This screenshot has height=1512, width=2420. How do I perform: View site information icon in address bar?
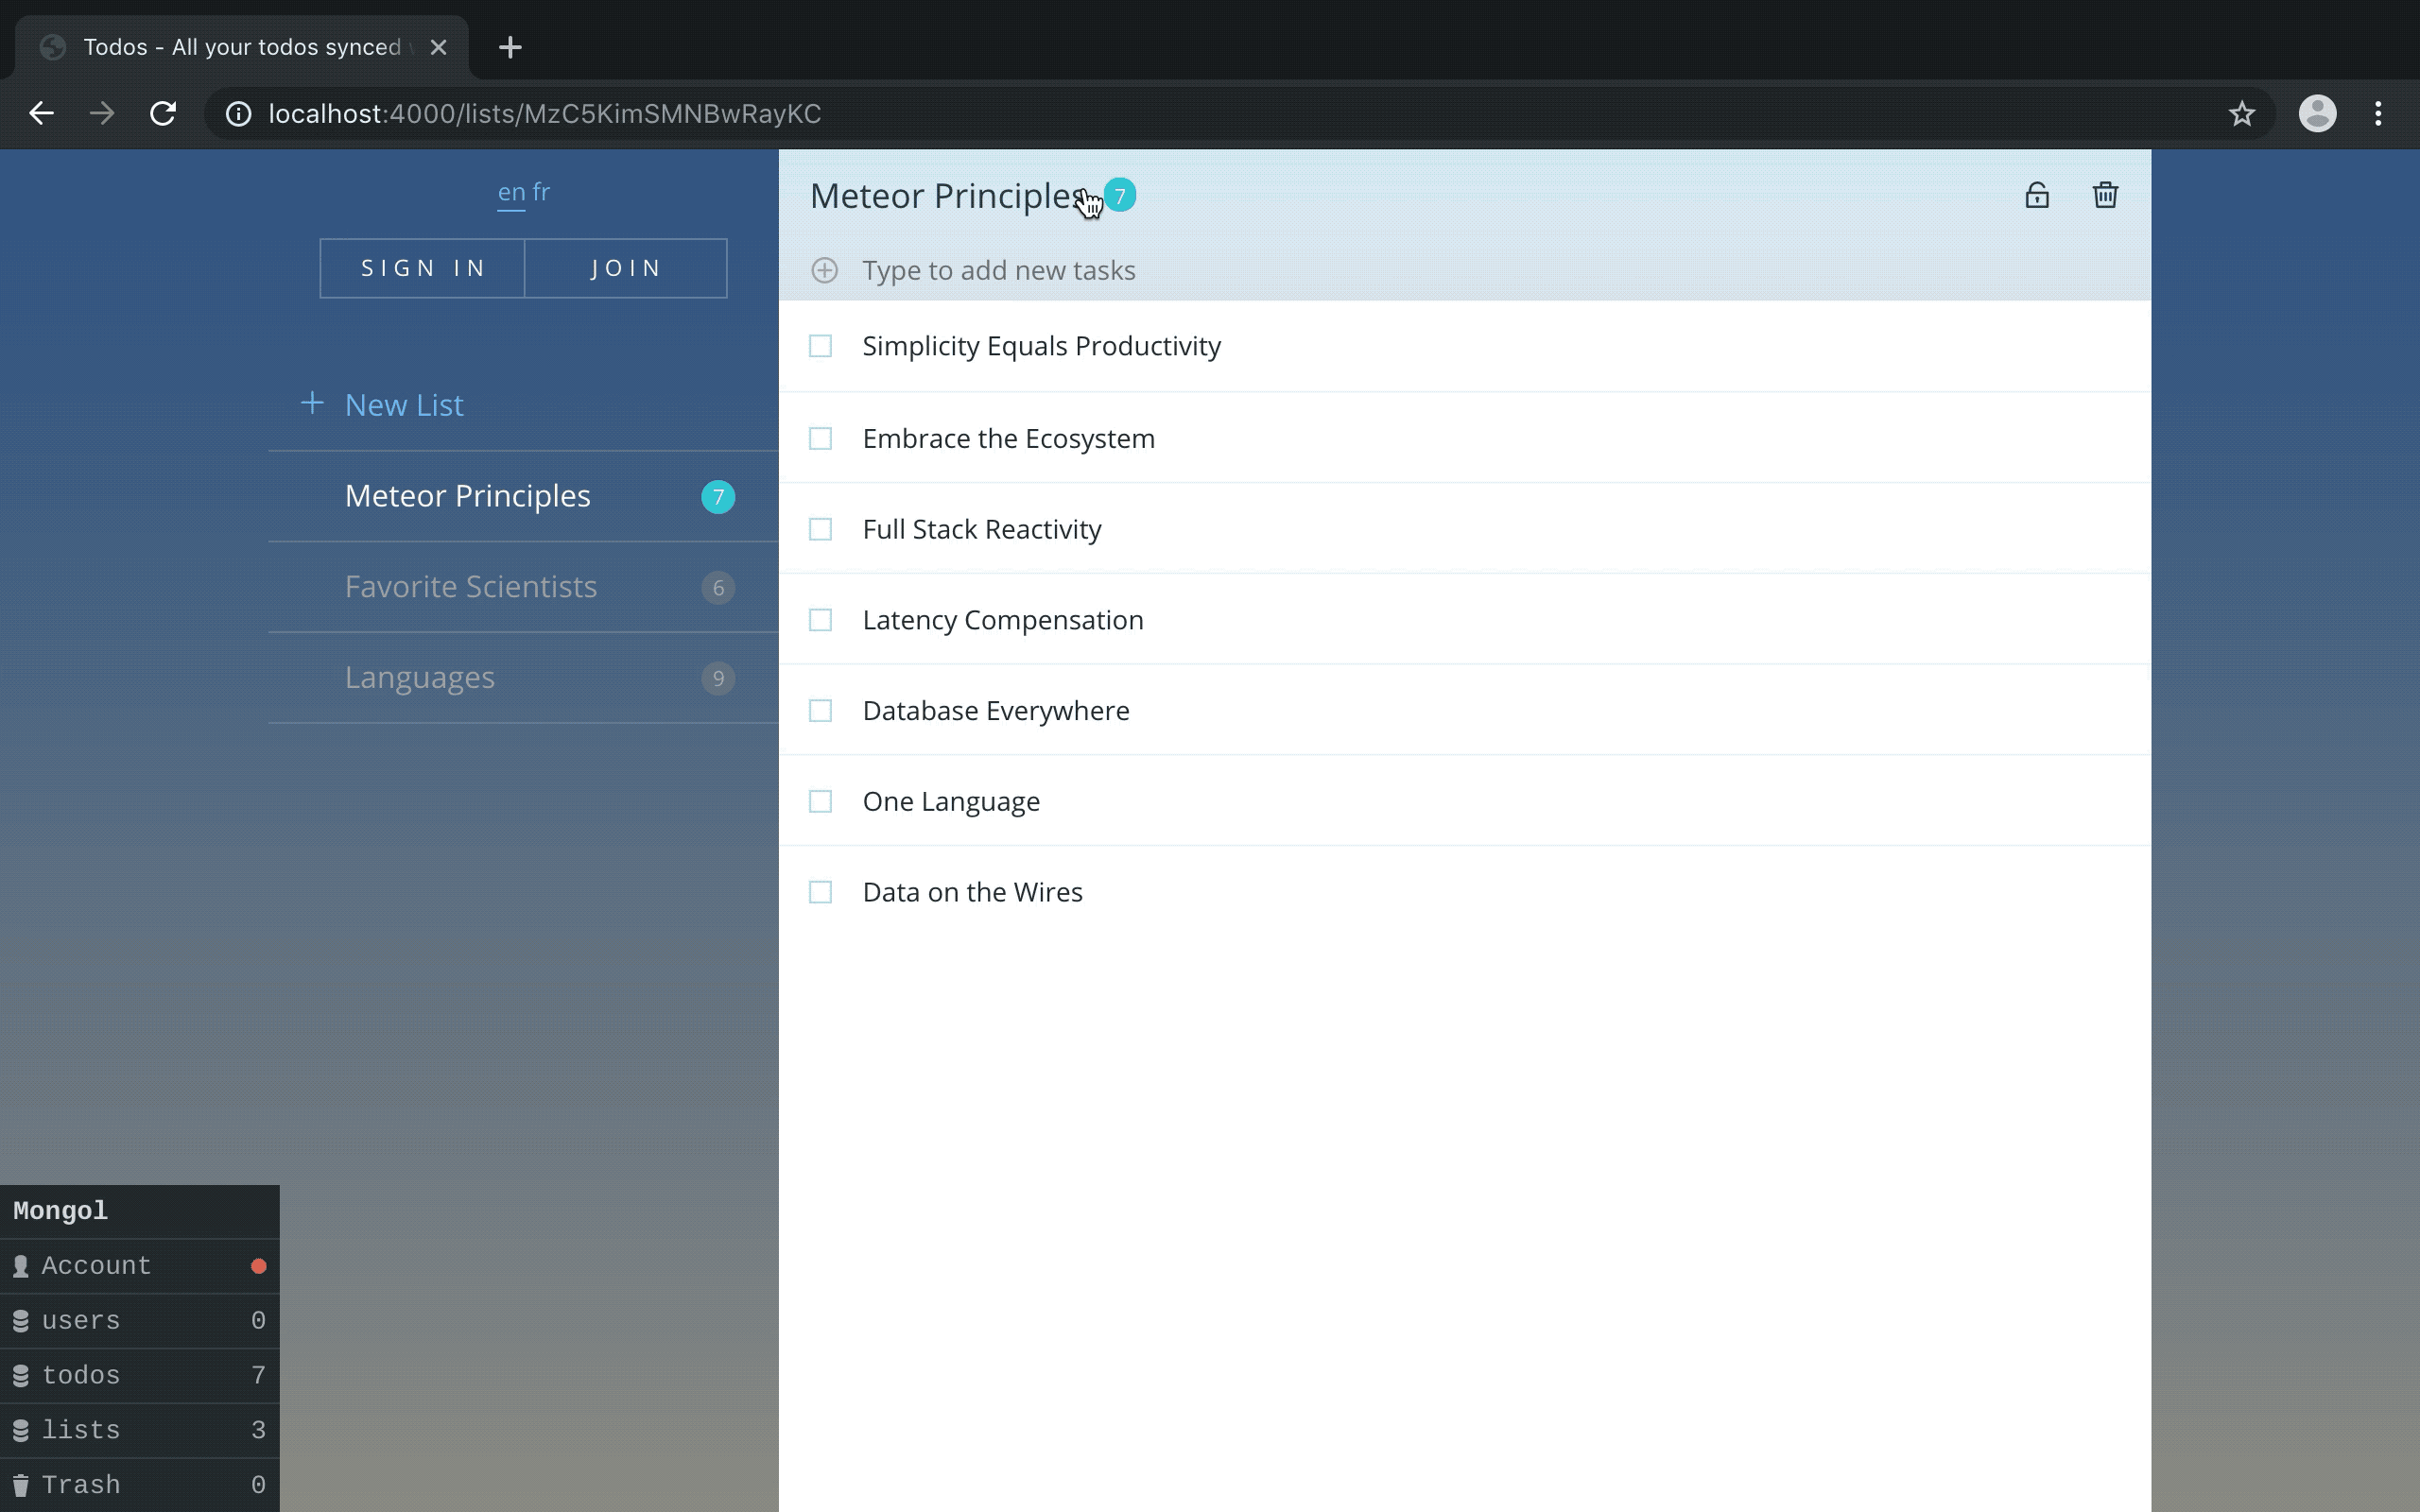click(x=238, y=114)
